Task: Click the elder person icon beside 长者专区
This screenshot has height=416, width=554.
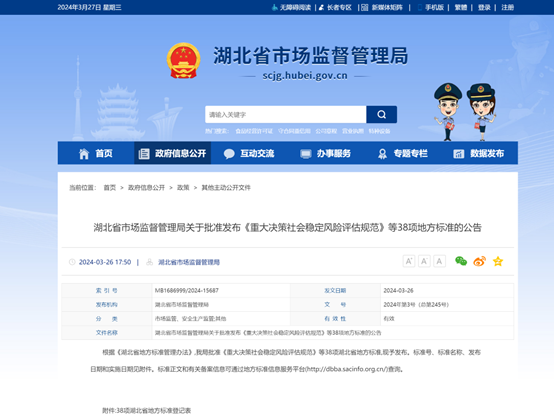Action: [x=322, y=7]
